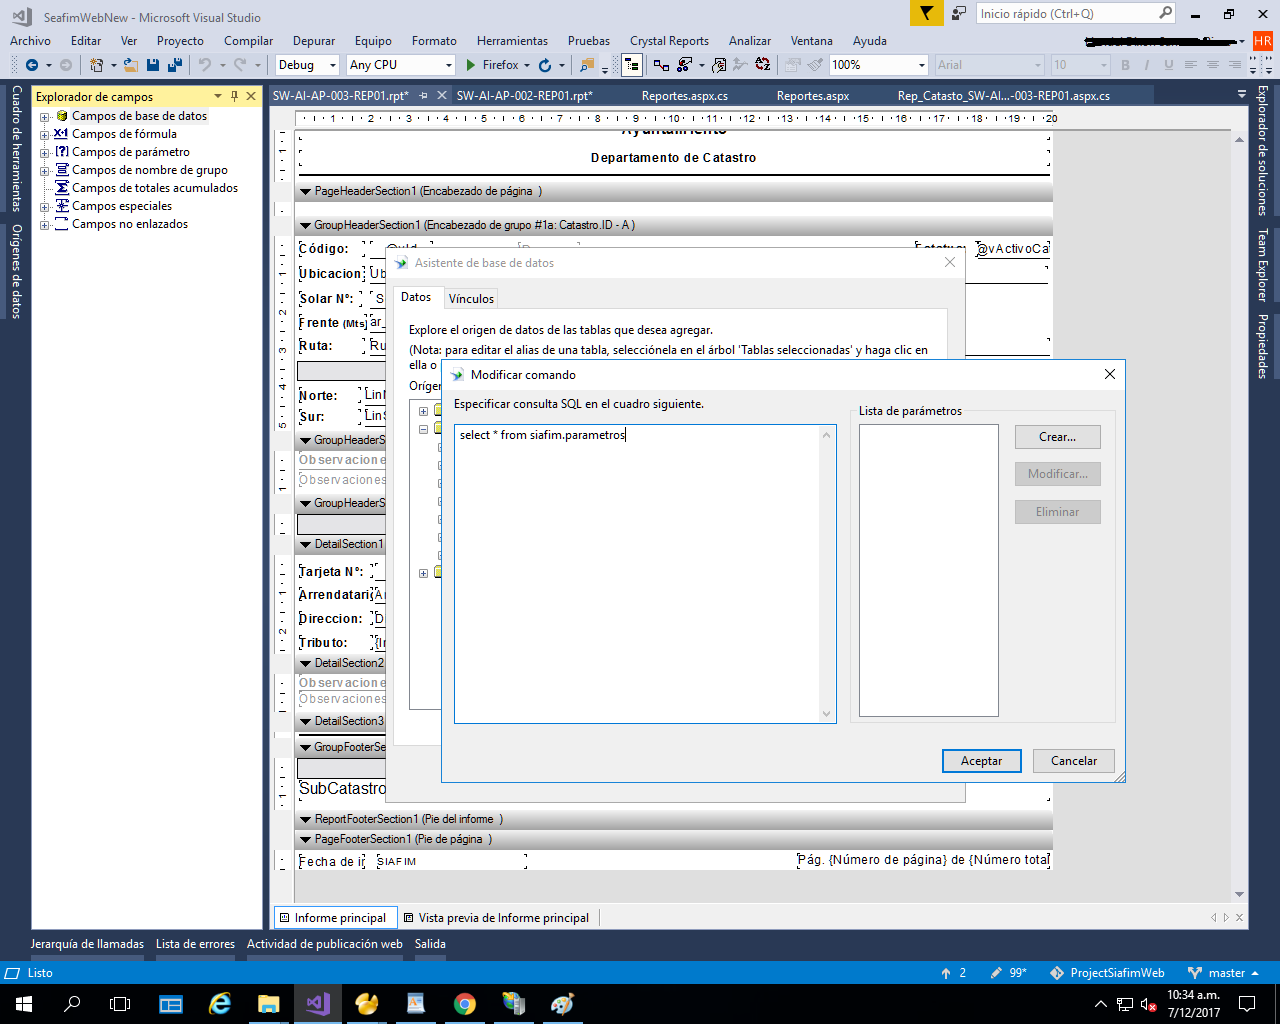Select Campos no enlazados tree item
Viewport: 1280px width, 1024px height.
[x=129, y=224]
